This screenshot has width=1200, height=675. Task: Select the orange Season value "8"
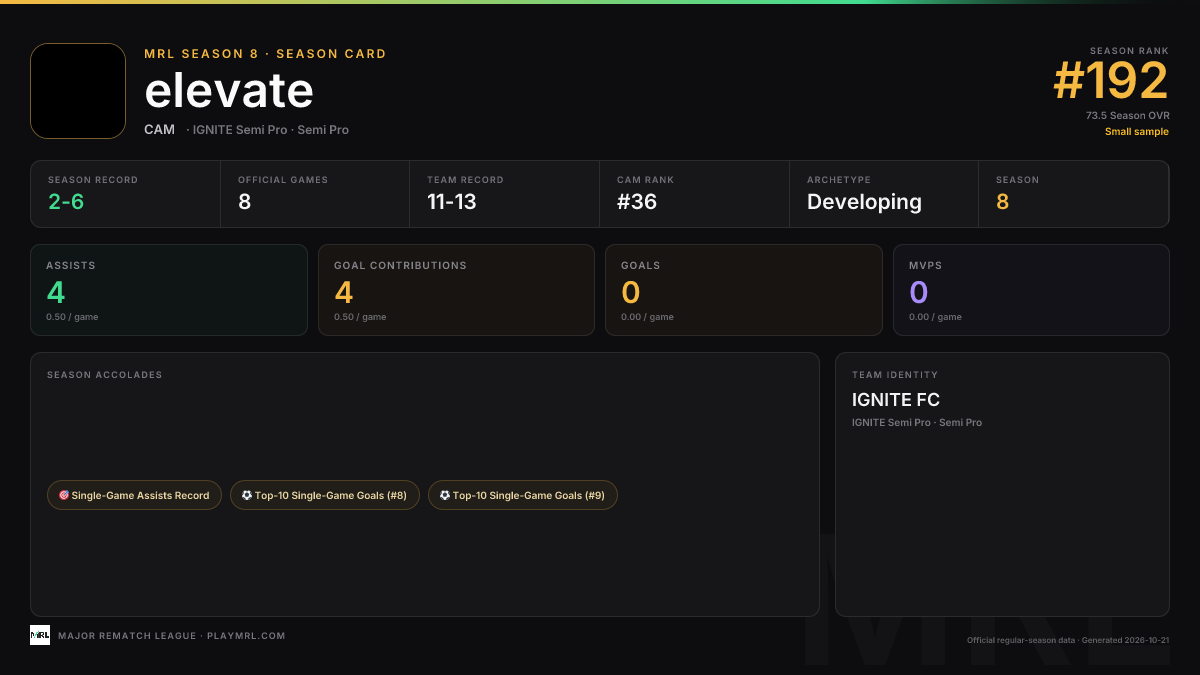pos(1002,202)
